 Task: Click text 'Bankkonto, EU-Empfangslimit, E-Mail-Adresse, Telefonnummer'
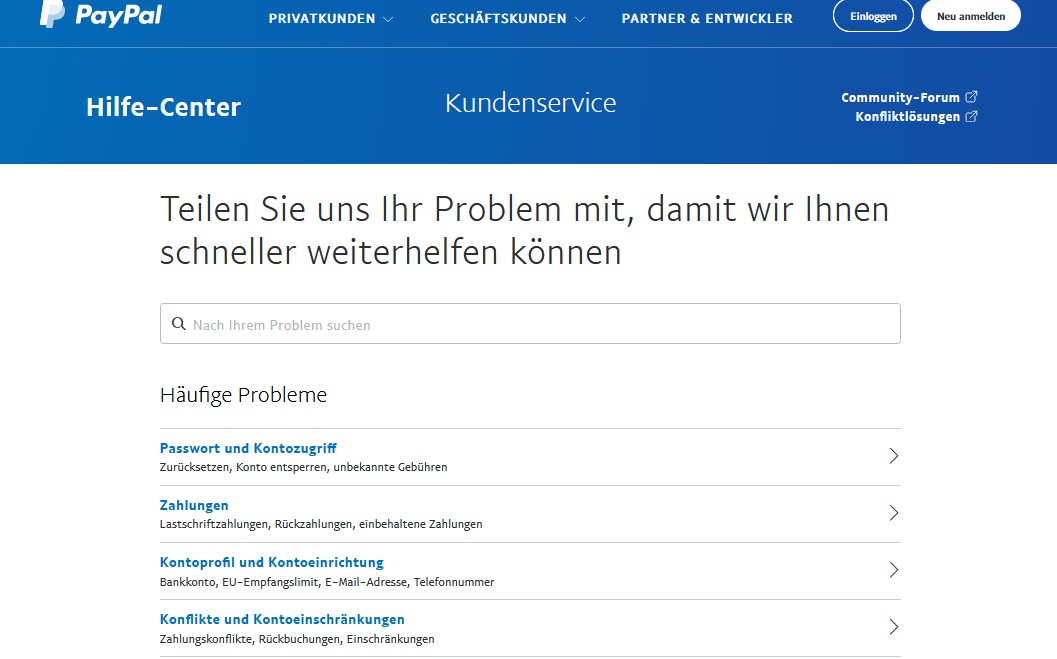coord(327,582)
